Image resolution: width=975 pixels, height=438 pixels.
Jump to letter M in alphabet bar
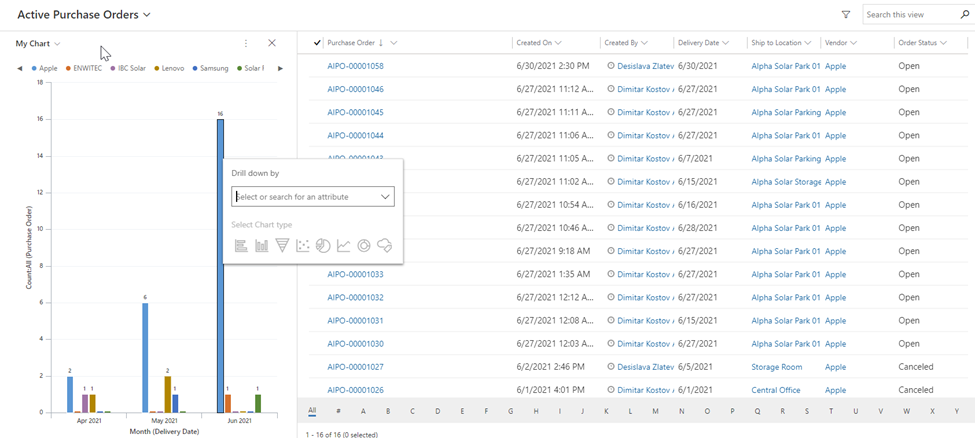point(655,411)
